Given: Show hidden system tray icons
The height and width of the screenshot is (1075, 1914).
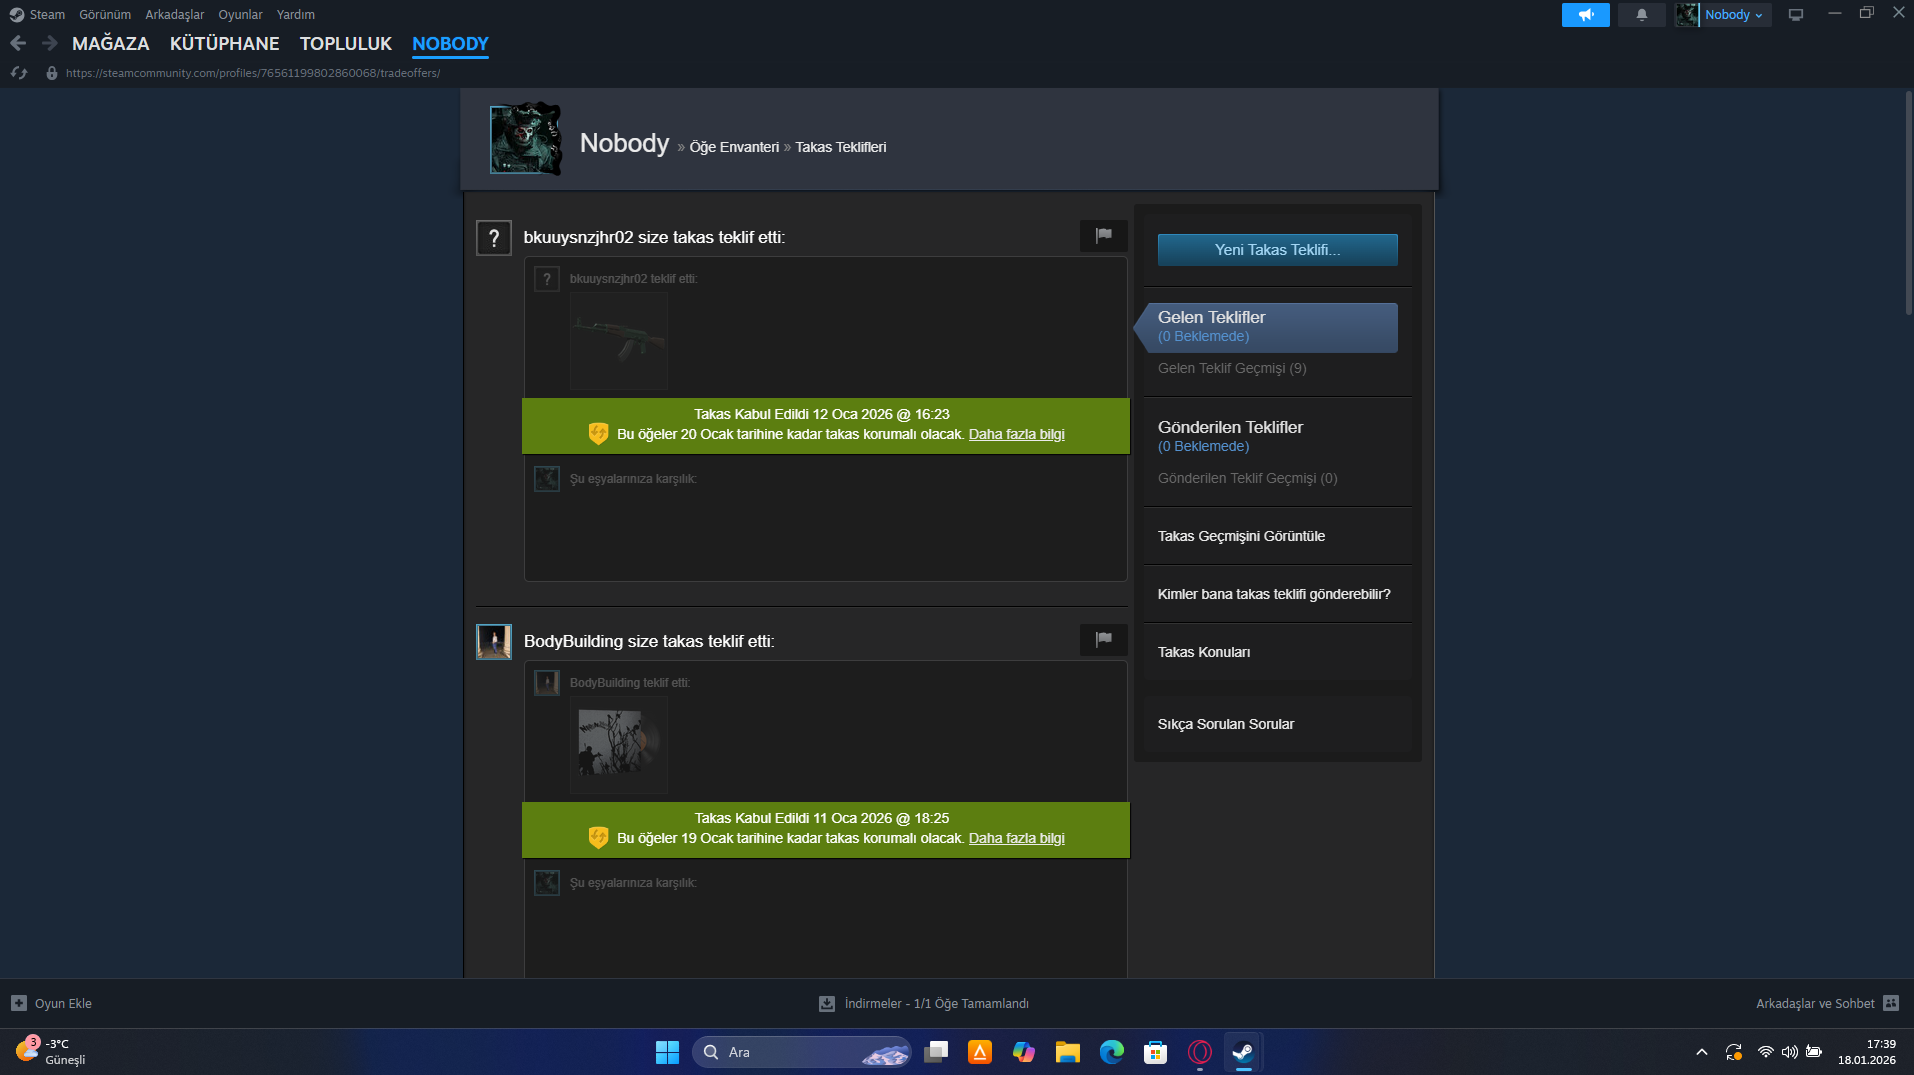Looking at the screenshot, I should (1702, 1052).
